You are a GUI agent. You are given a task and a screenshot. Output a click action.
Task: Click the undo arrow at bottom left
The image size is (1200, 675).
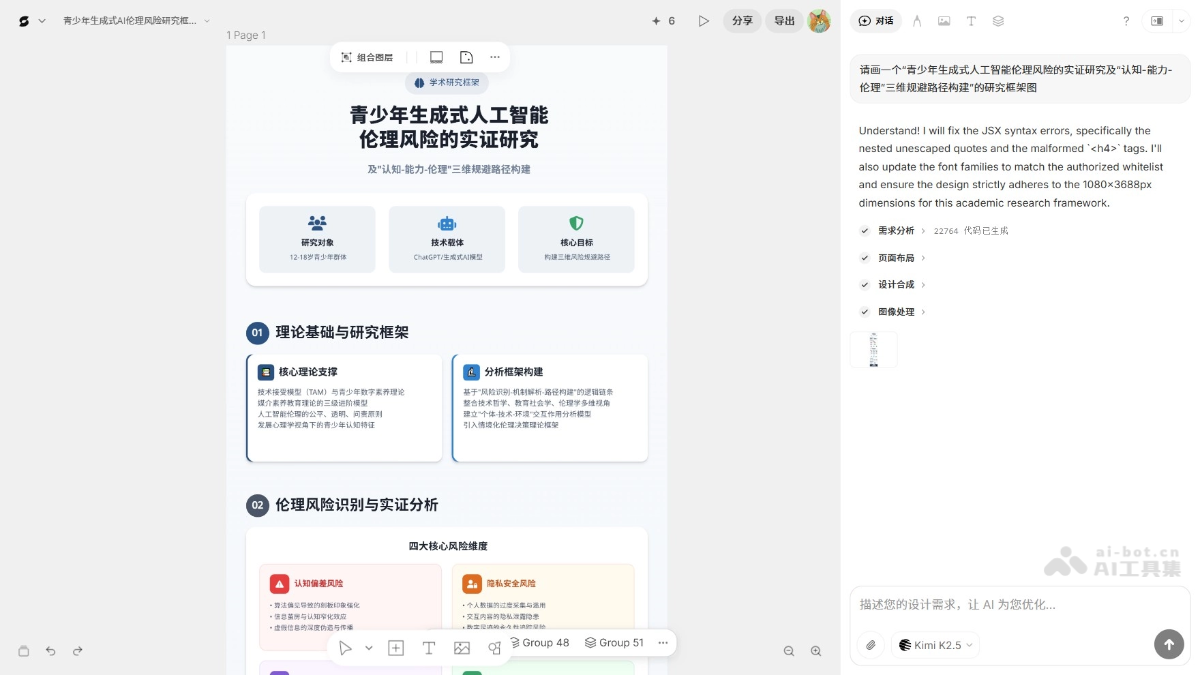(51, 651)
